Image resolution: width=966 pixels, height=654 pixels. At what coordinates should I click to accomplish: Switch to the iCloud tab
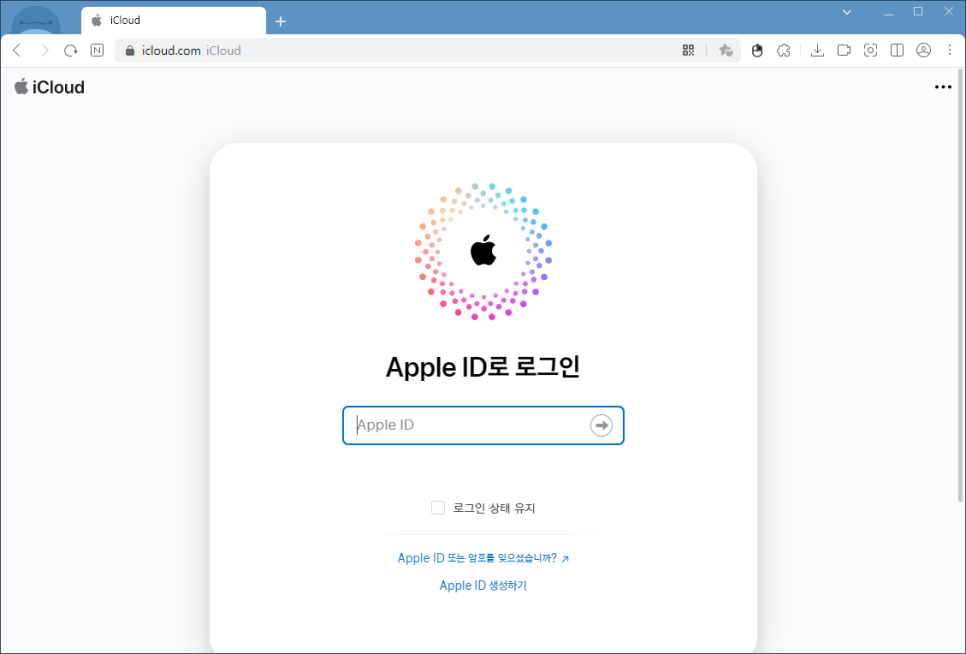[x=174, y=20]
